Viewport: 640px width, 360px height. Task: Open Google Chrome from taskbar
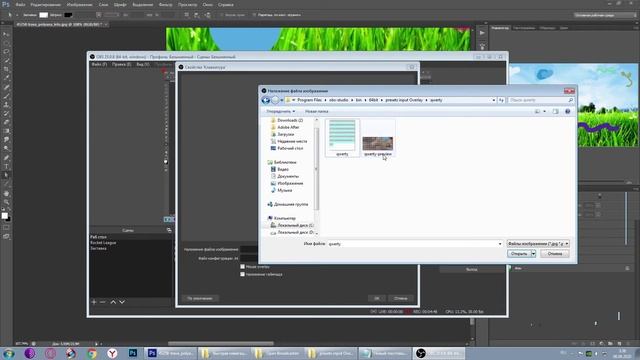[92, 353]
